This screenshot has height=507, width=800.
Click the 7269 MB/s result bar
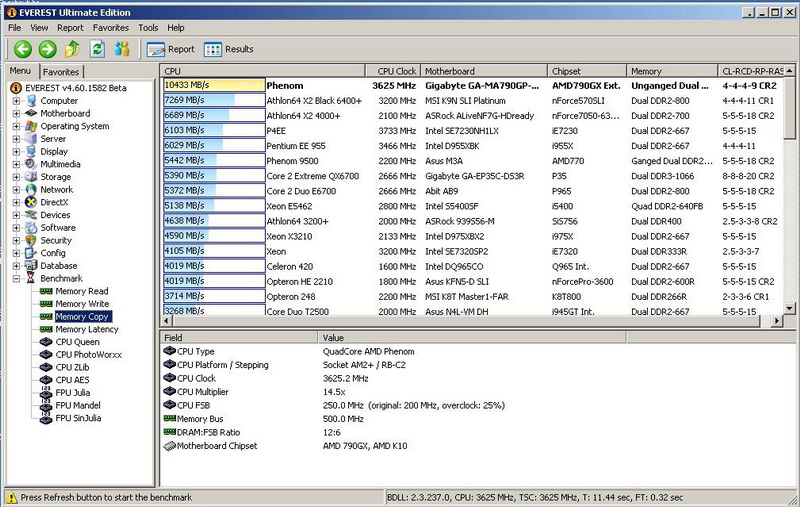click(x=214, y=100)
